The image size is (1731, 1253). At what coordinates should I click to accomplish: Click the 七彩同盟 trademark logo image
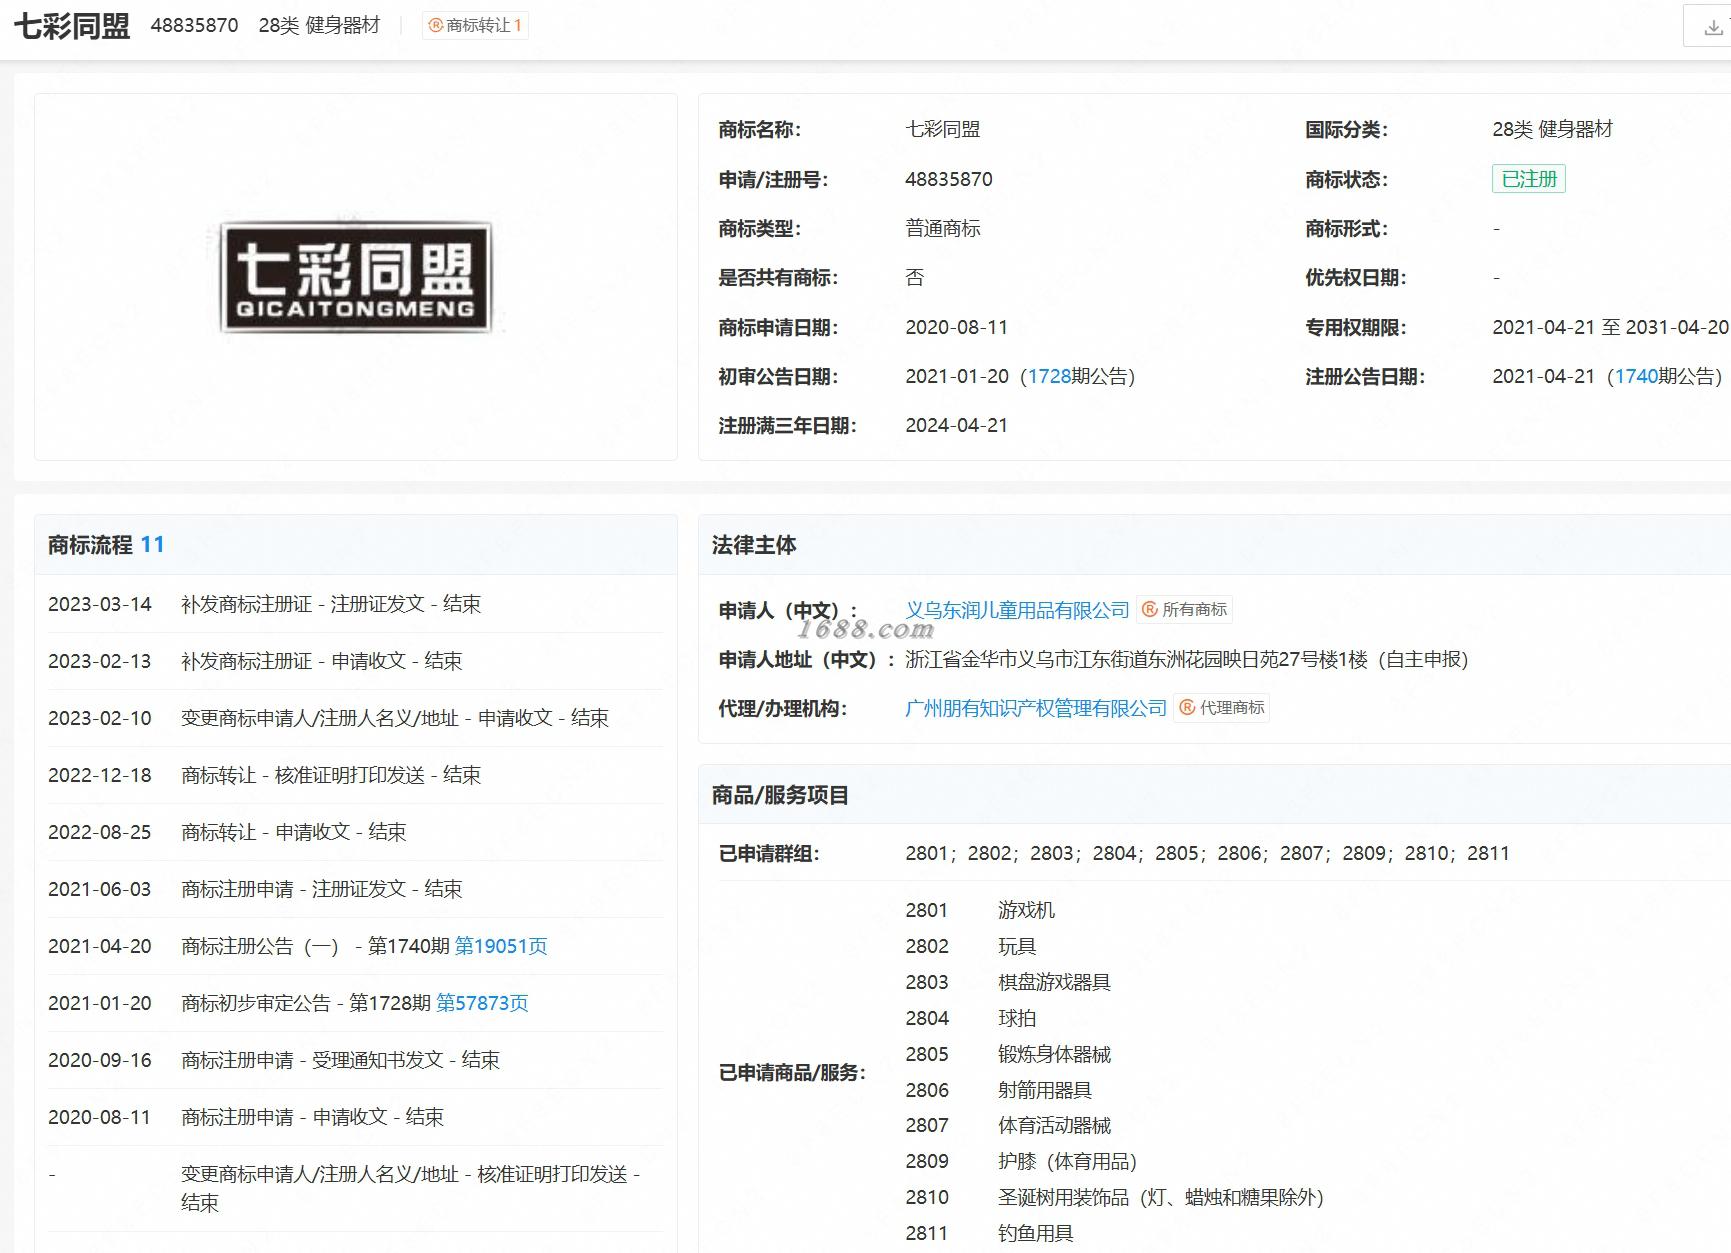[356, 278]
